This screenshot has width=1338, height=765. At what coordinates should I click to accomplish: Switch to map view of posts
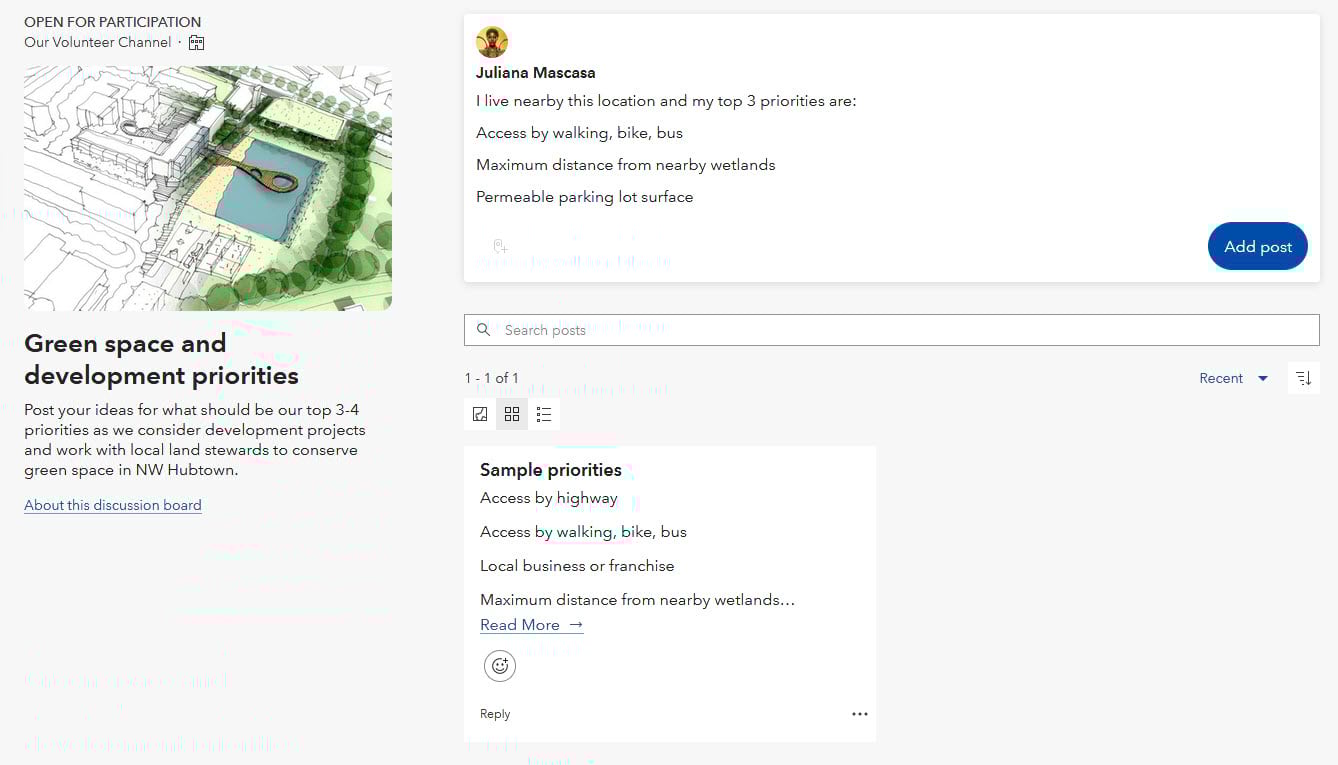pyautogui.click(x=480, y=414)
